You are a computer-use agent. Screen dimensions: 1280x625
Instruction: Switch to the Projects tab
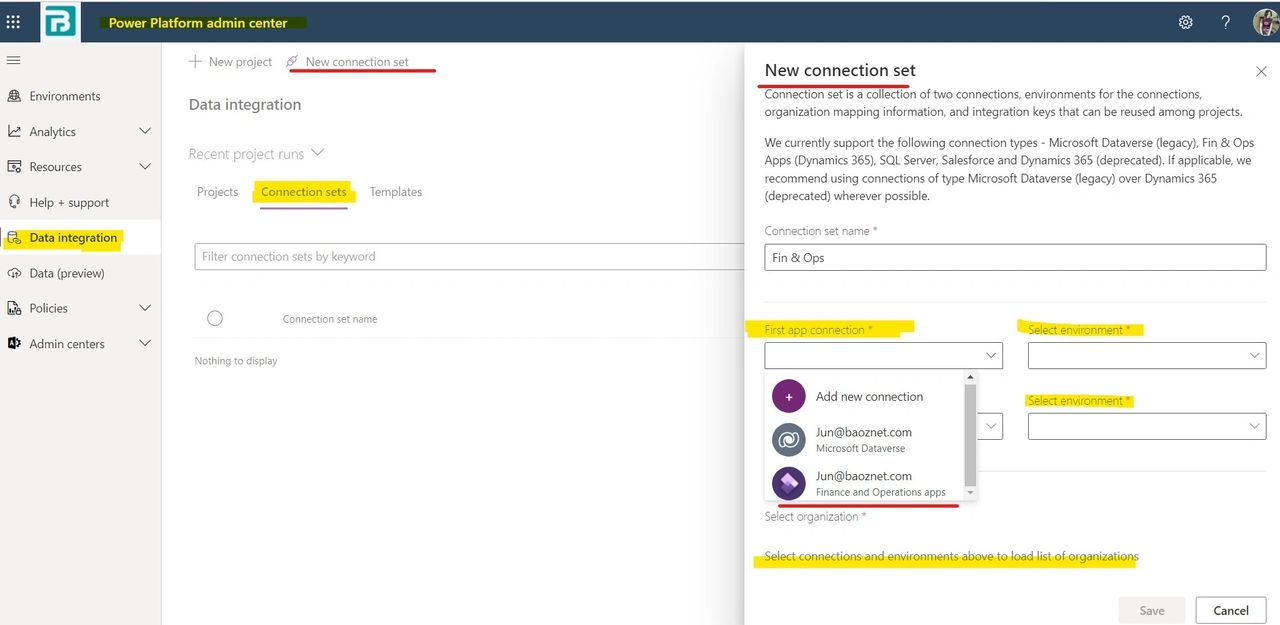217,191
